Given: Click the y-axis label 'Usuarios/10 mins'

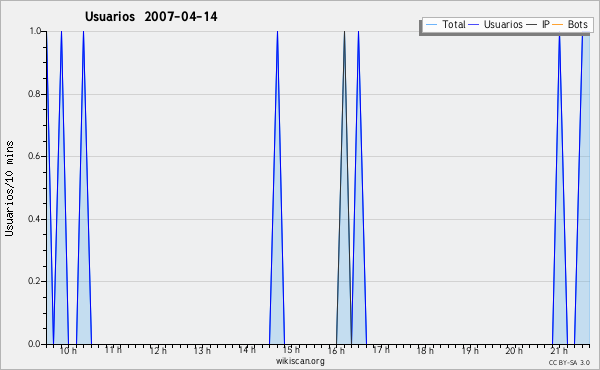Looking at the screenshot, I should 9,189.
